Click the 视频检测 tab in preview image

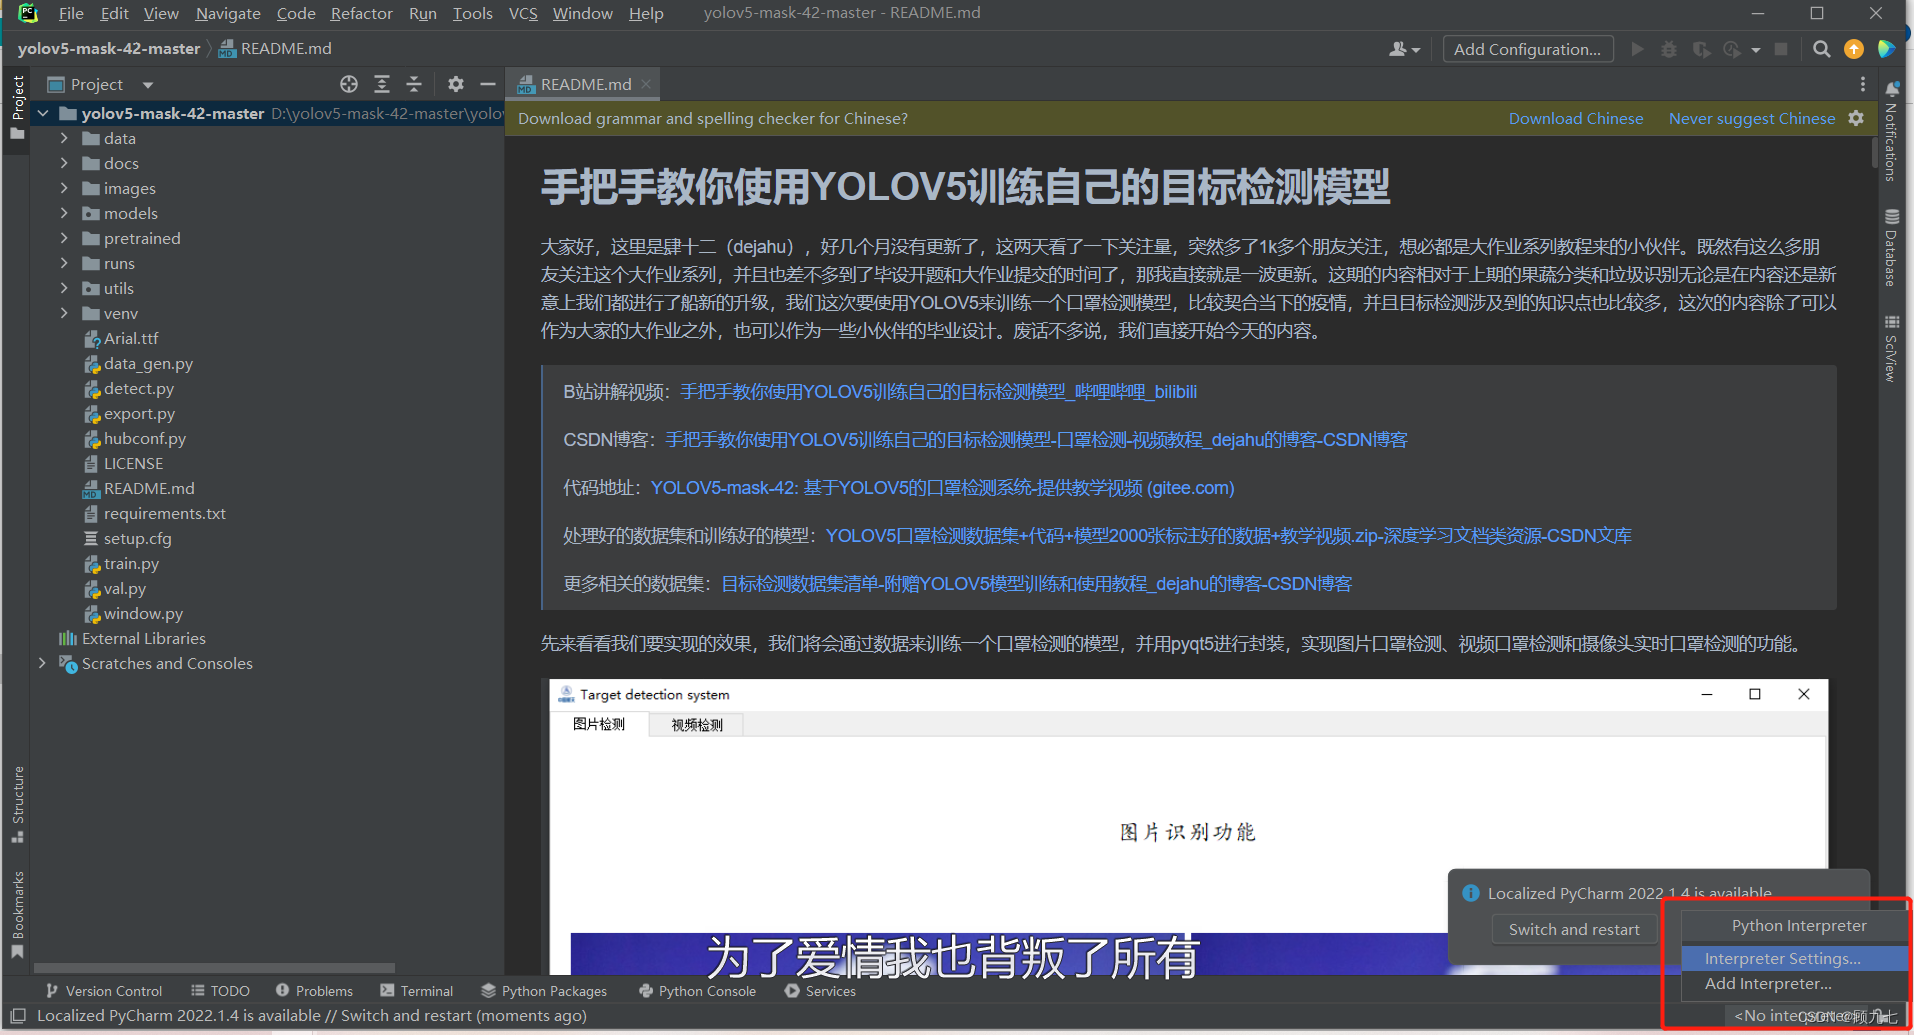pos(696,725)
